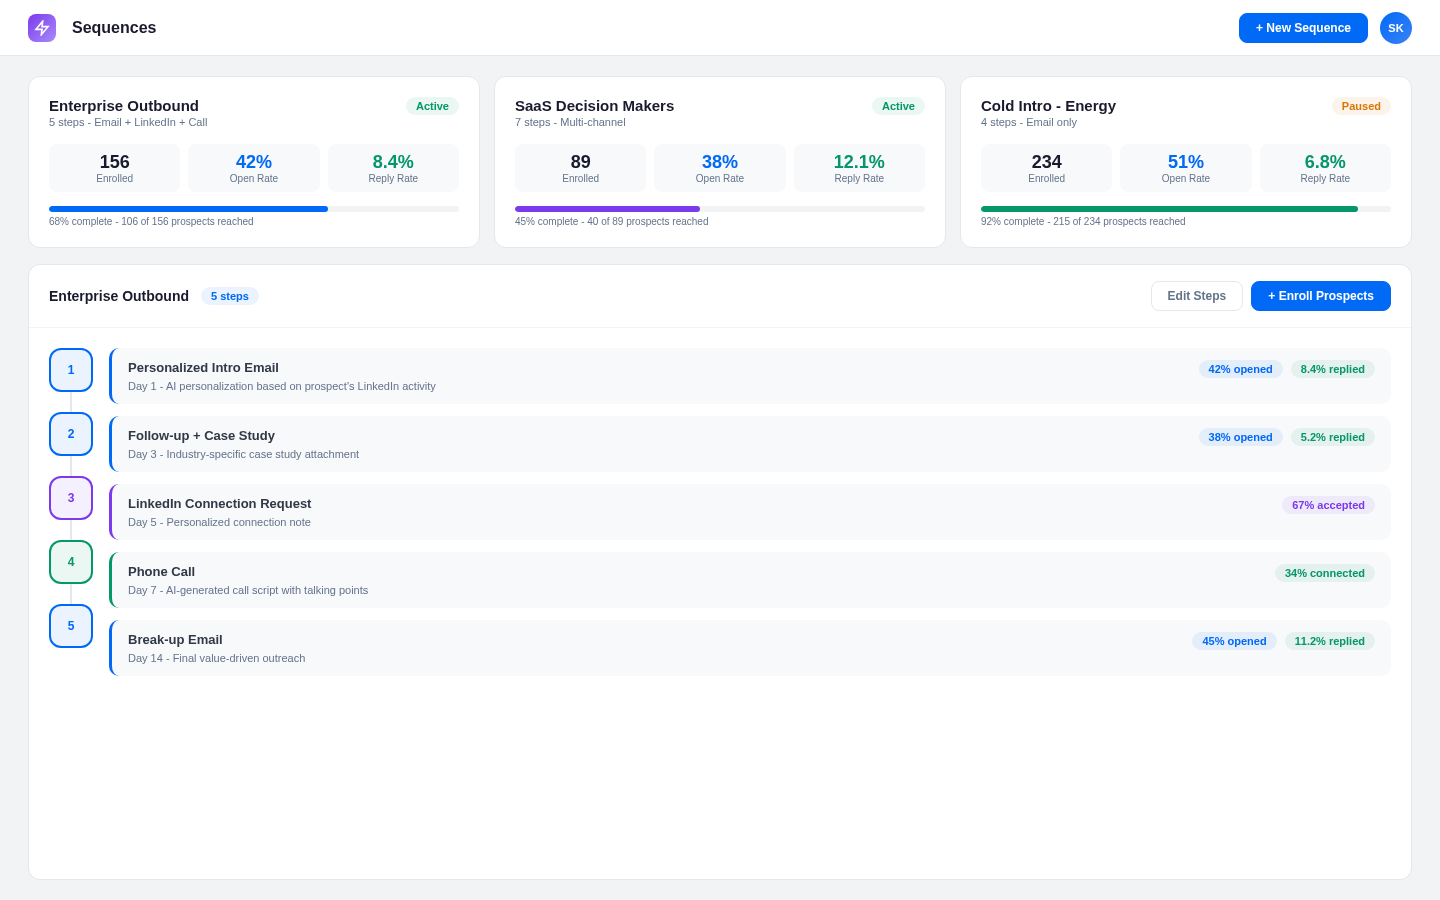This screenshot has height=900, width=1440.
Task: Click the Sequences page title
Action: [114, 28]
